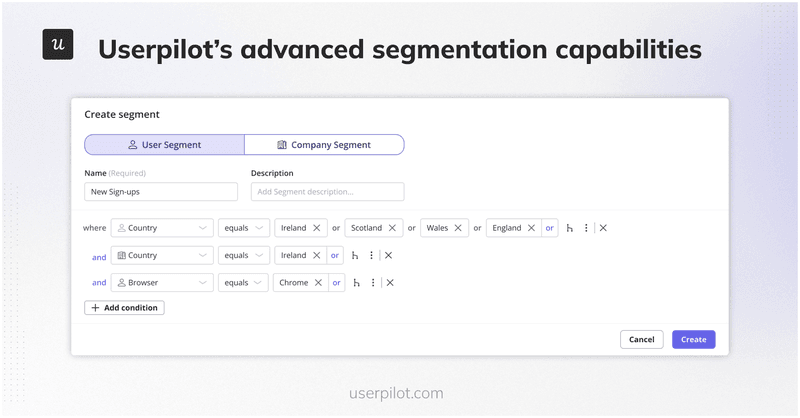Delete the first Country condition row
This screenshot has width=800, height=418.
tap(603, 228)
